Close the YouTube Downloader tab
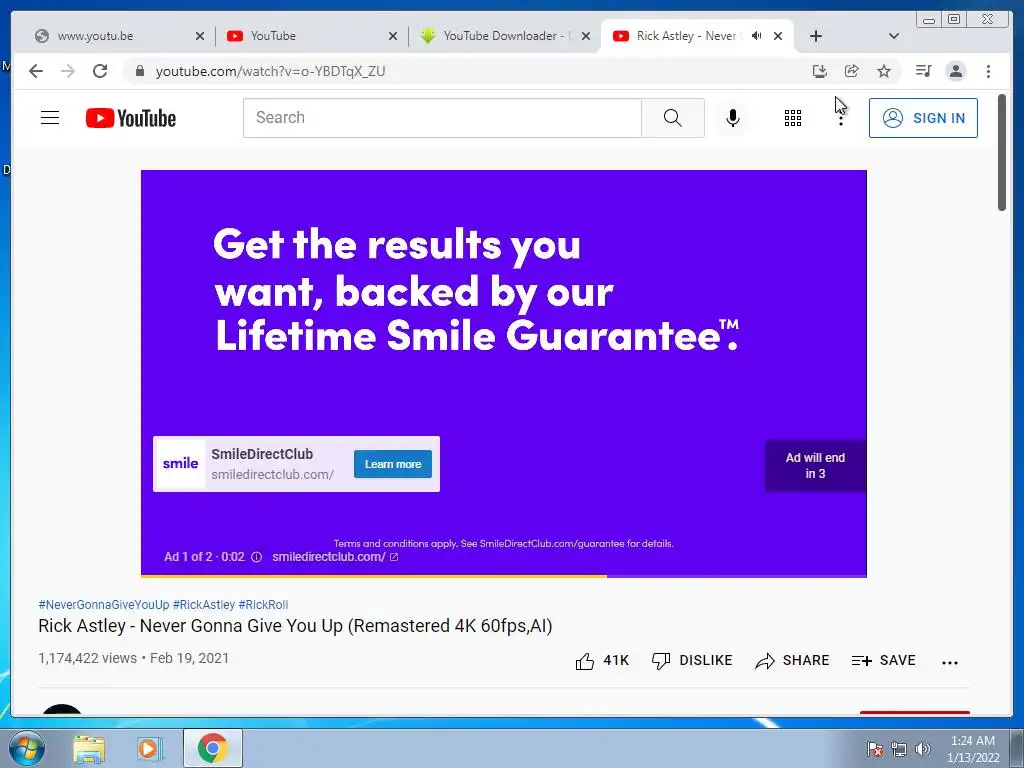This screenshot has height=768, width=1024. pyautogui.click(x=586, y=36)
